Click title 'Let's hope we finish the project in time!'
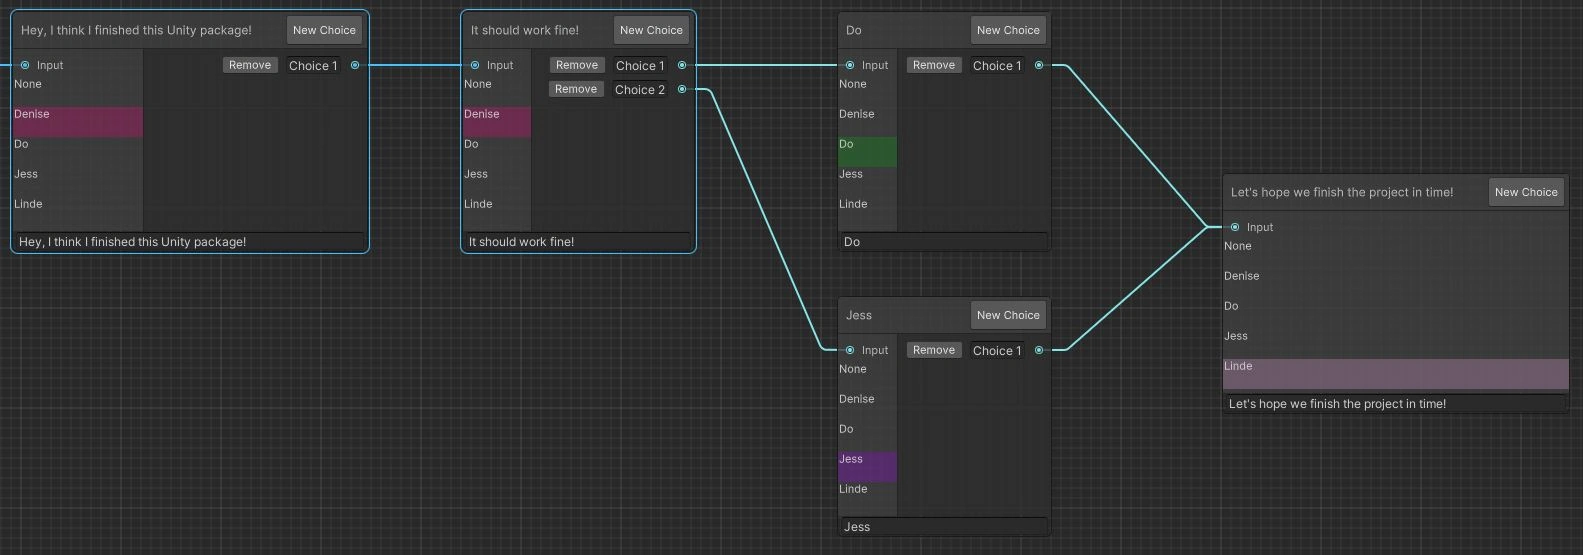The width and height of the screenshot is (1583, 555). point(1342,192)
